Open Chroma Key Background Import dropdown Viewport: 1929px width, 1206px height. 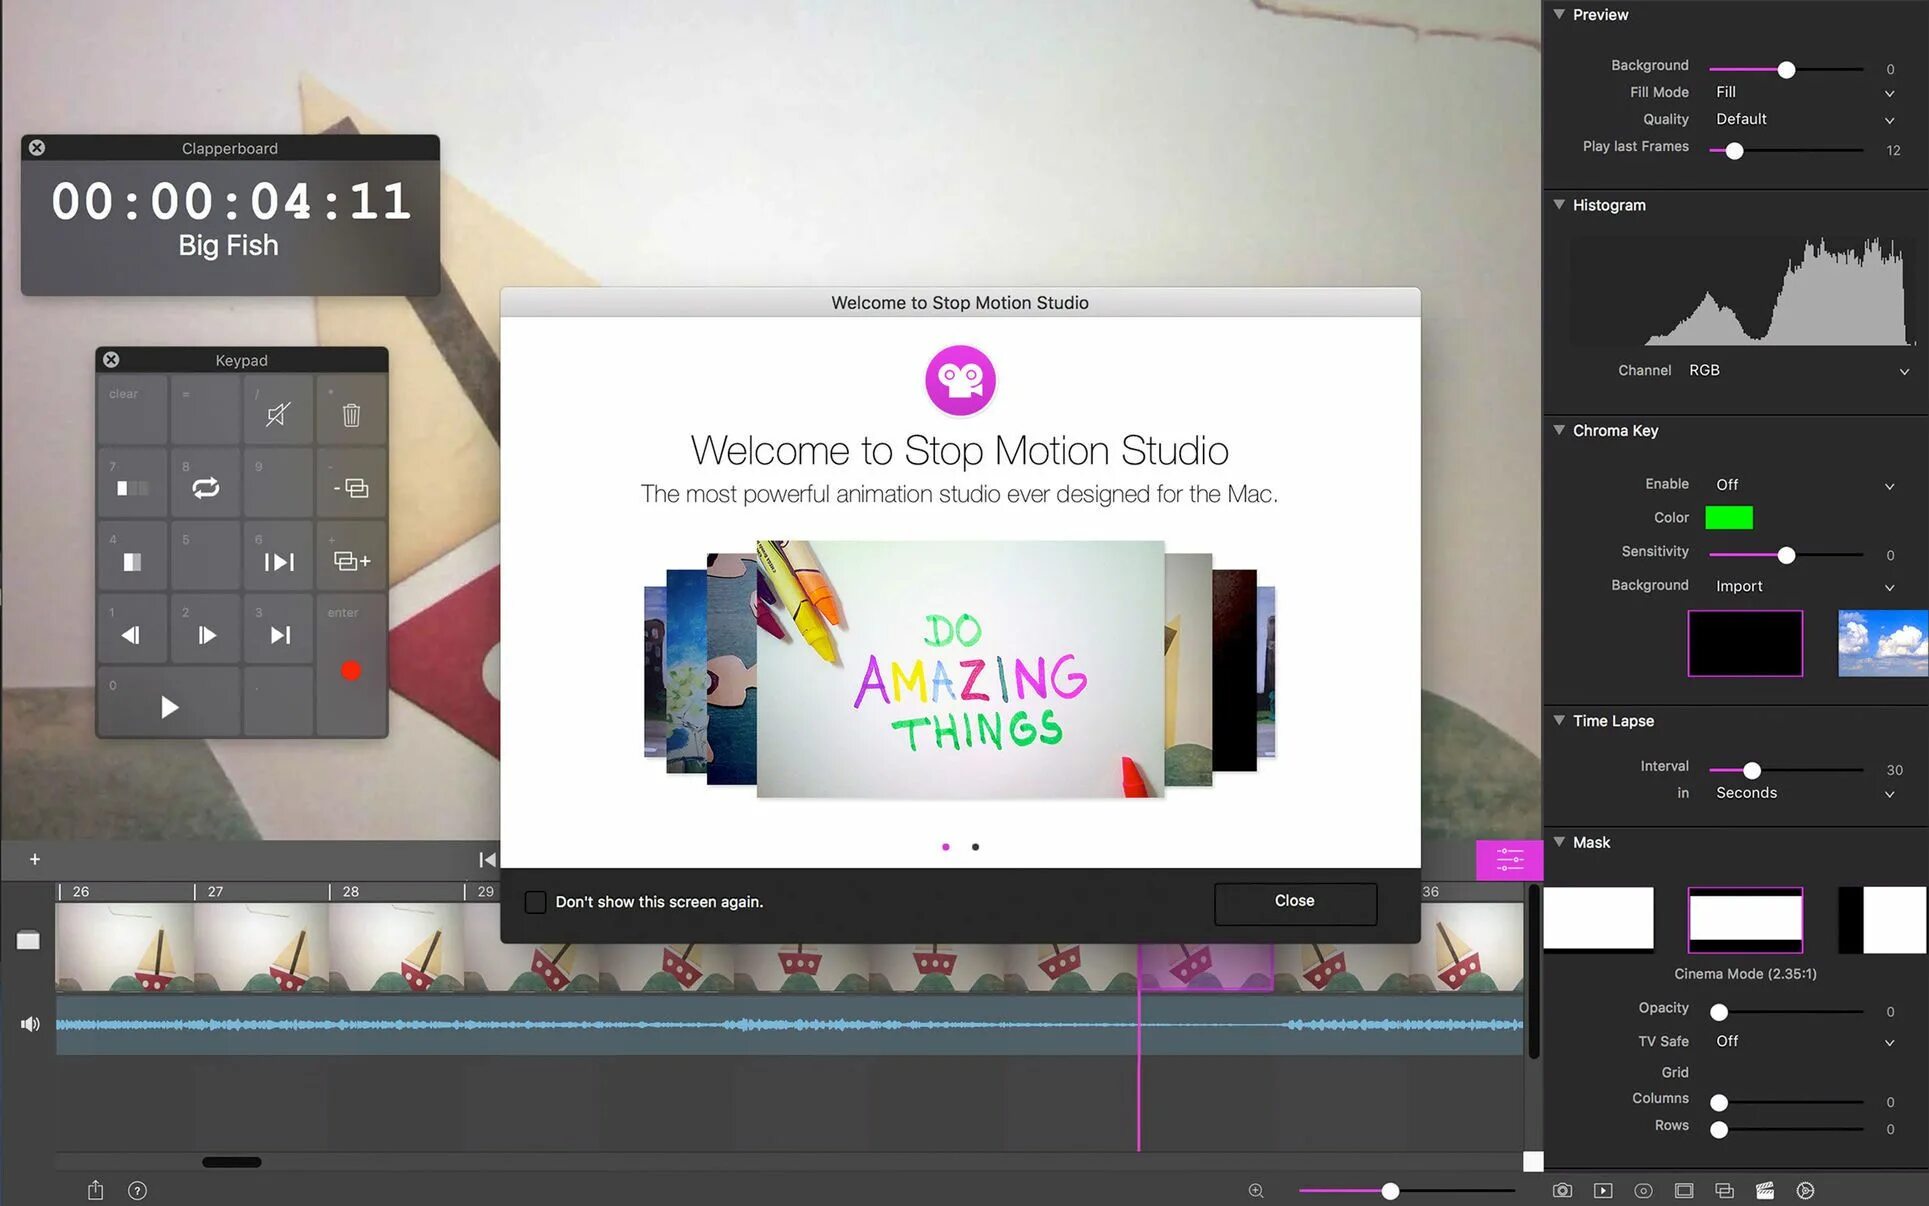[x=1805, y=586]
